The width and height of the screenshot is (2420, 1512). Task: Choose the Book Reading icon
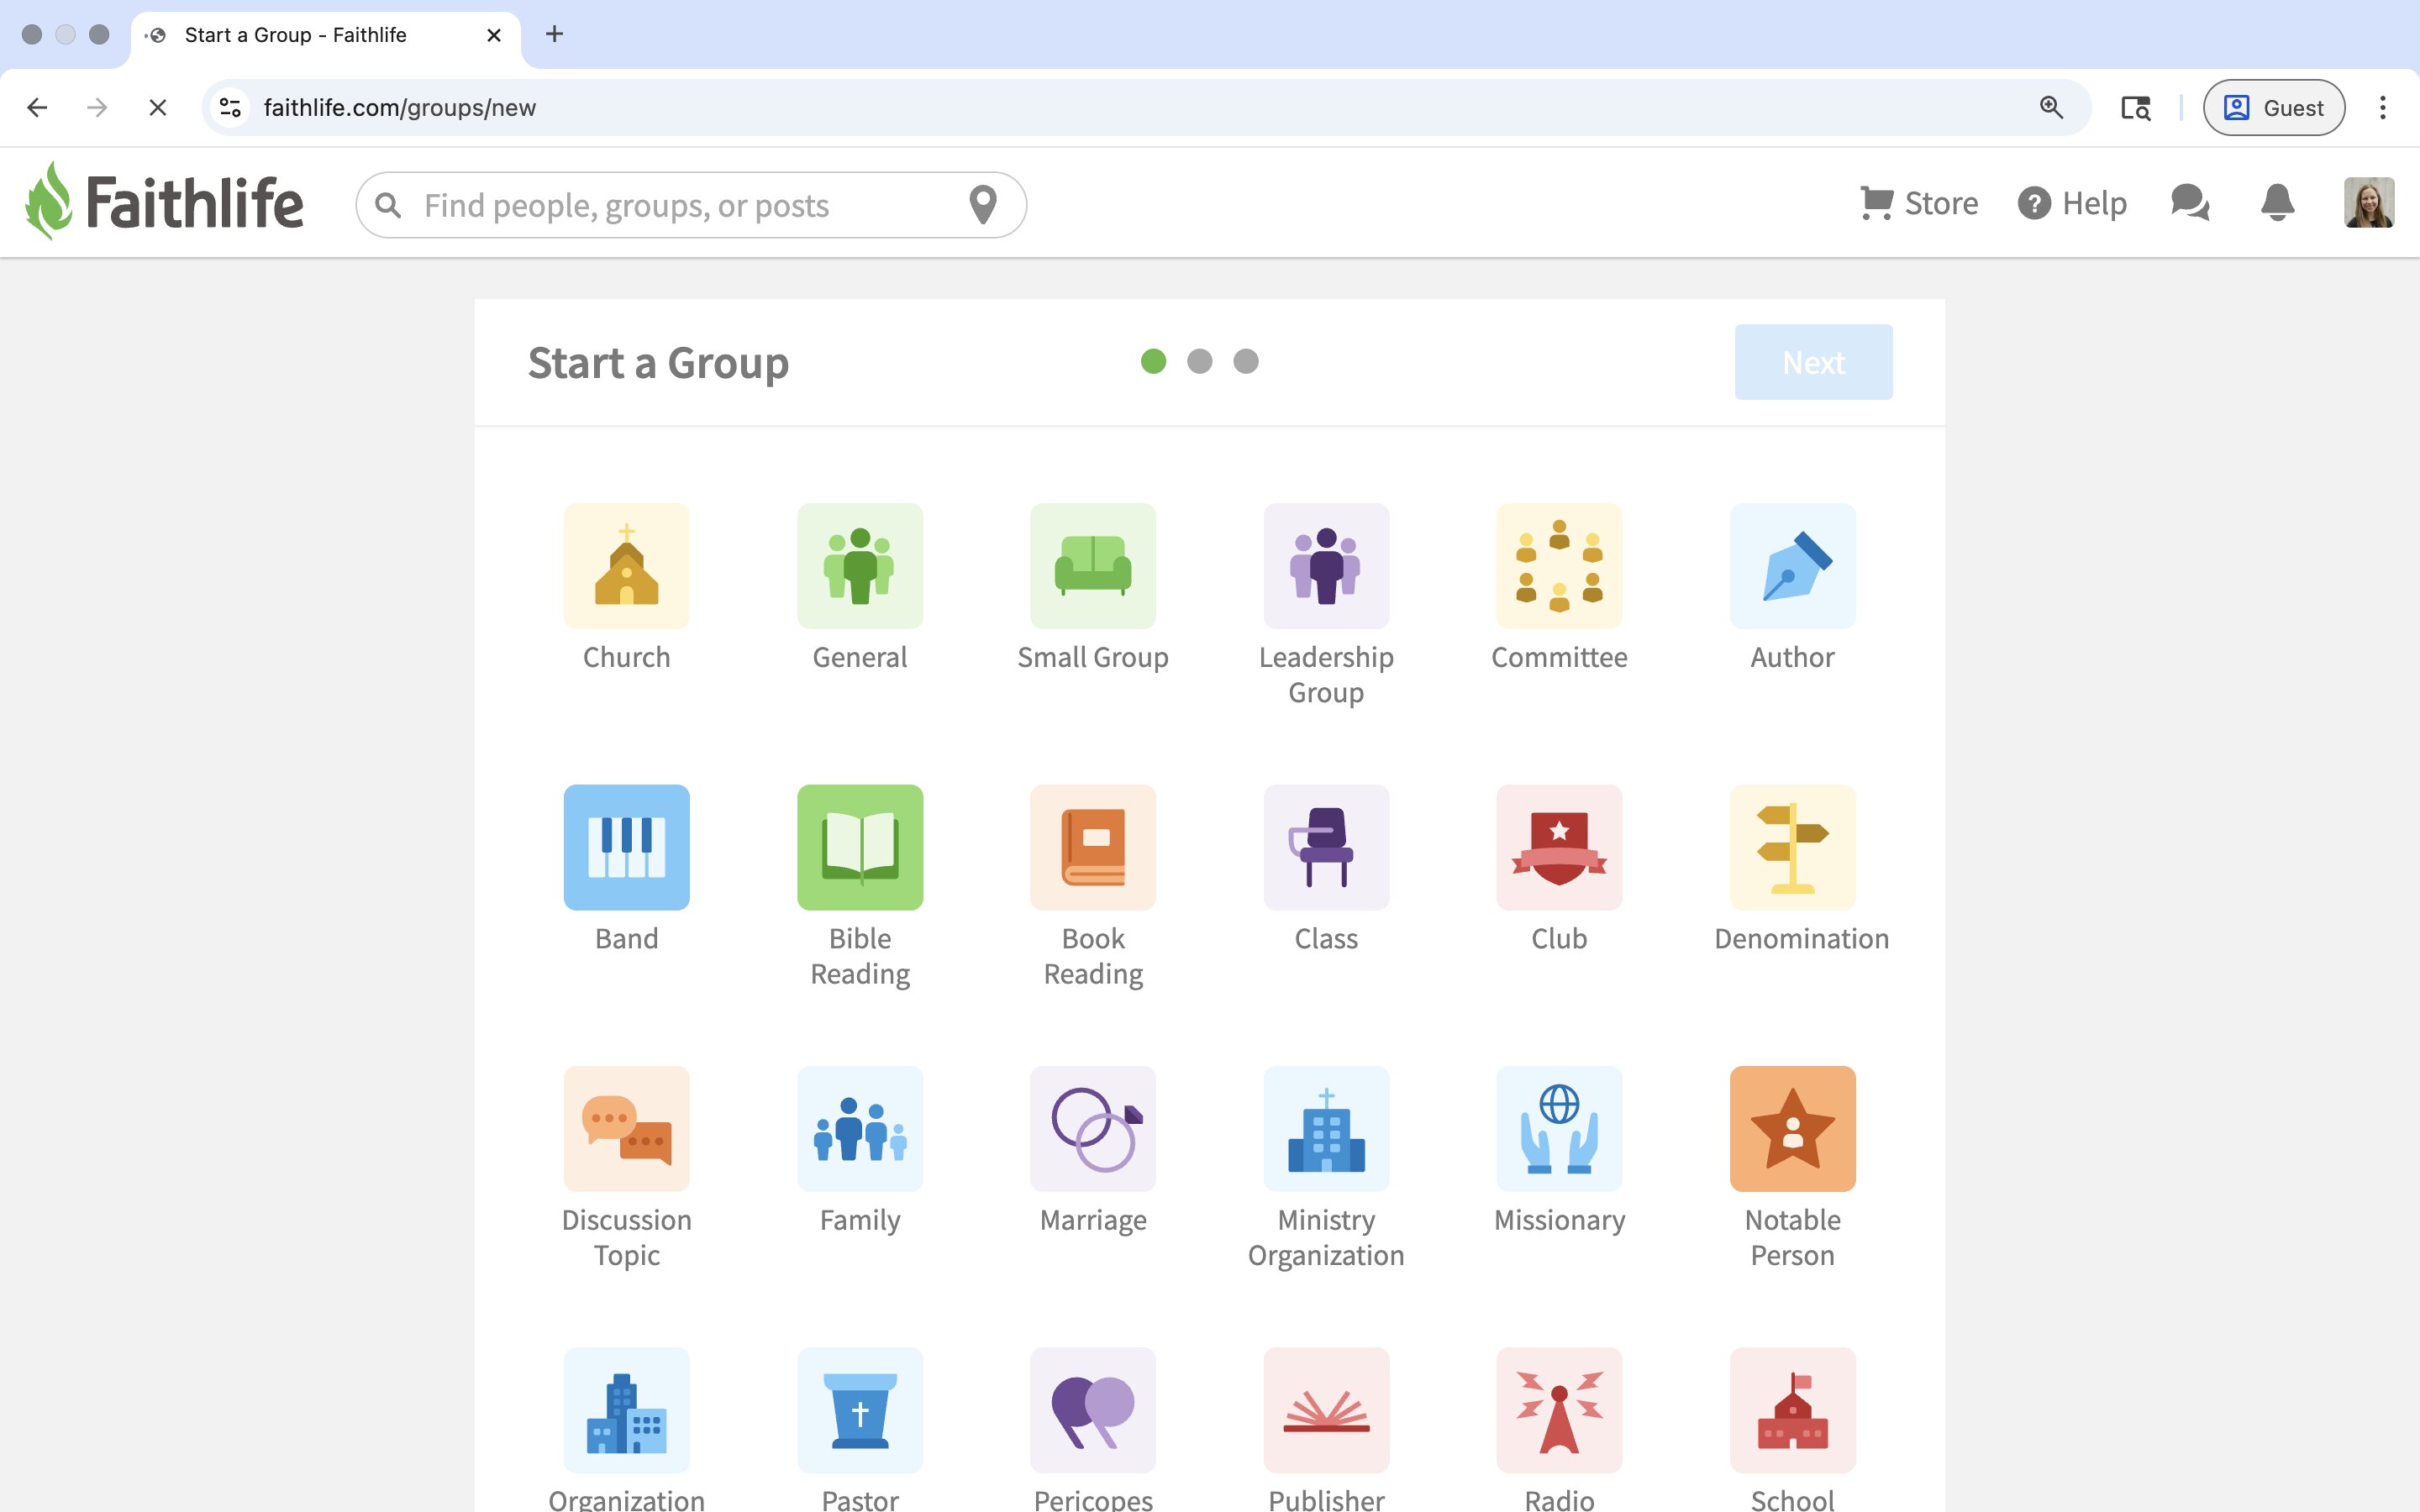coord(1093,847)
